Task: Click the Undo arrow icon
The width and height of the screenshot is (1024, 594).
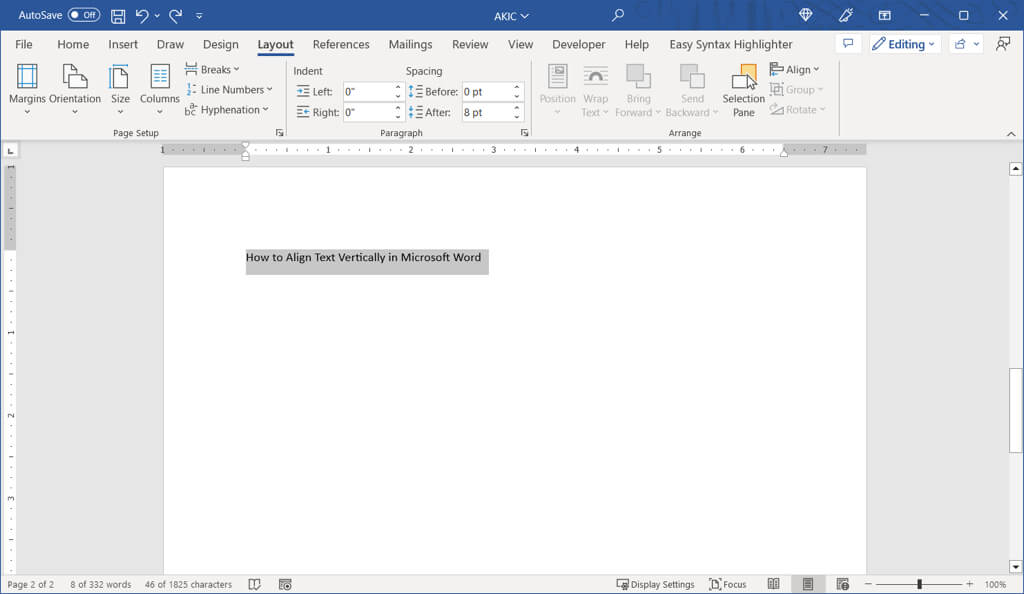Action: [x=143, y=16]
